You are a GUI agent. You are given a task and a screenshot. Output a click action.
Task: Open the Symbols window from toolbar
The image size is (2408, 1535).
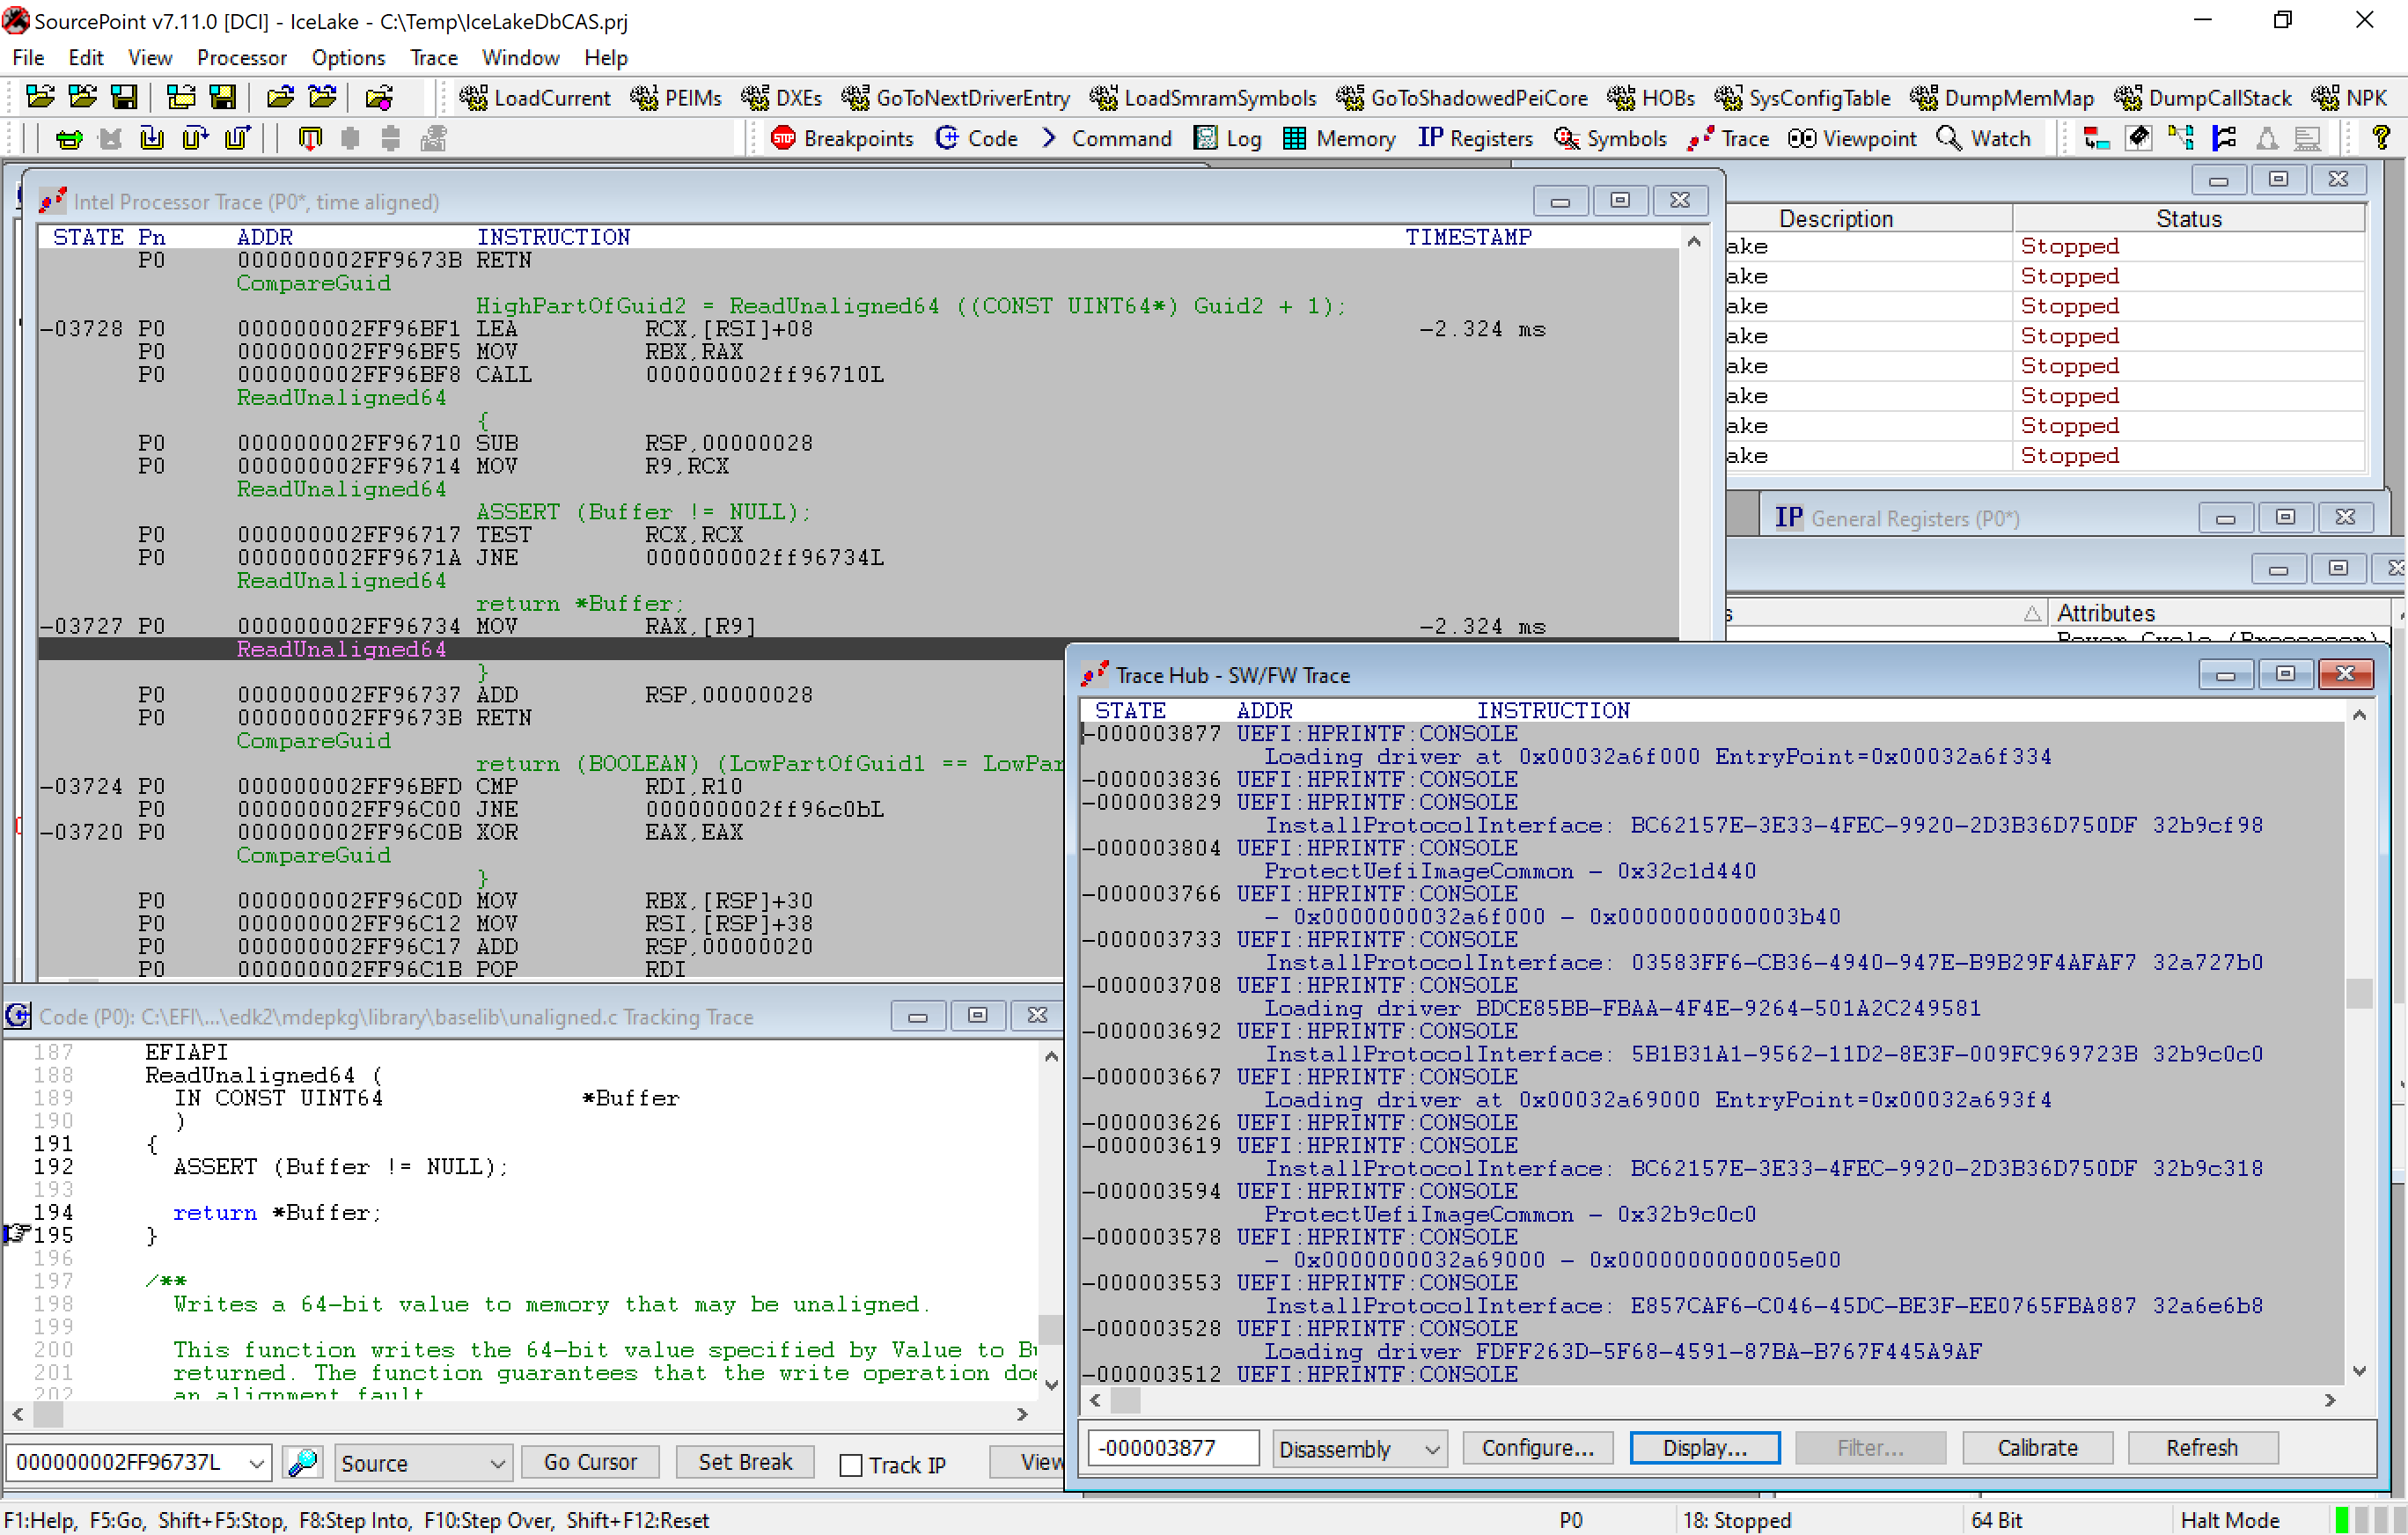pyautogui.click(x=1610, y=139)
